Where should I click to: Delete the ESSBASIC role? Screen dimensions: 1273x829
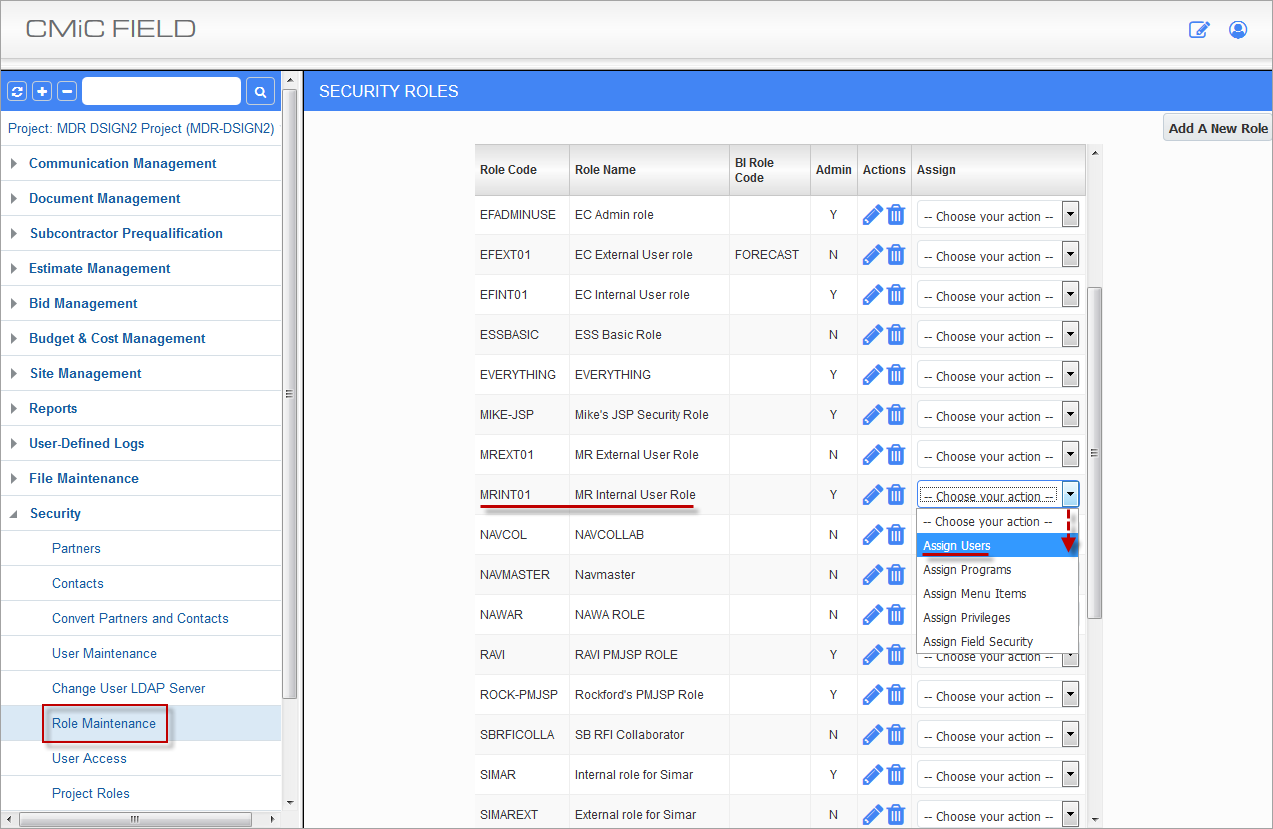896,335
